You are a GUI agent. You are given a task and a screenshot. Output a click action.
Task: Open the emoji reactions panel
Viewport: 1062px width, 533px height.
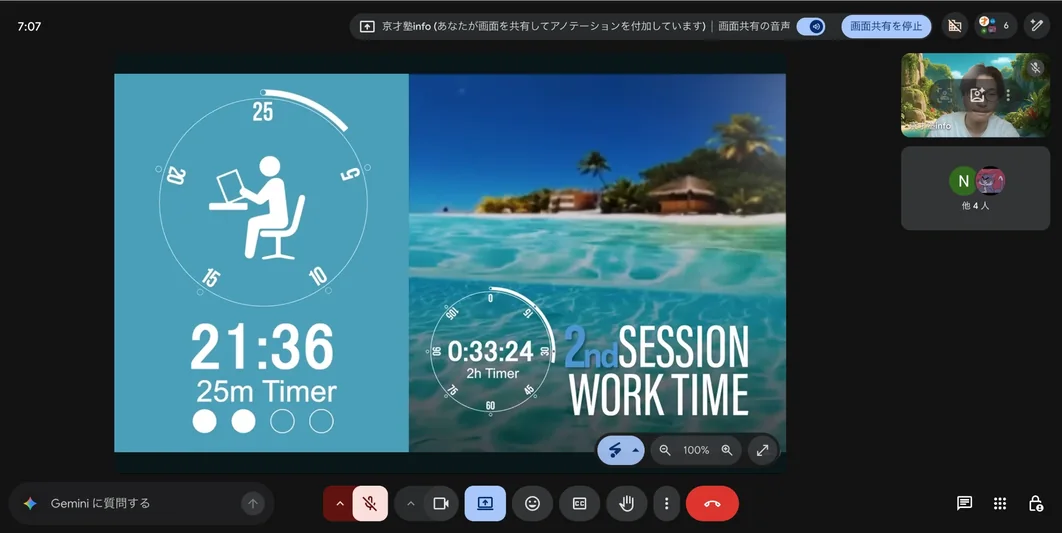532,503
